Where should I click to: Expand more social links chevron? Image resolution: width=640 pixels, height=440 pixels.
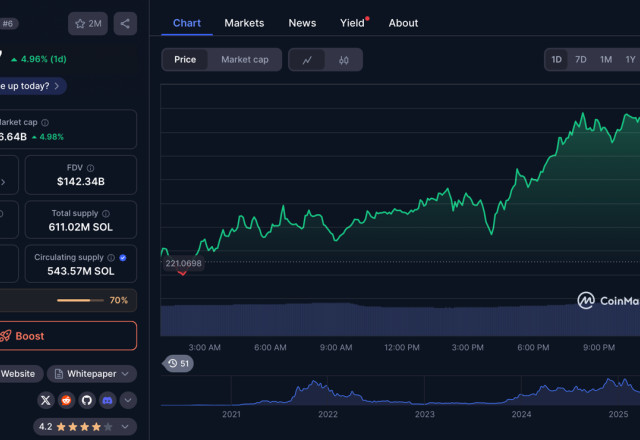point(128,400)
